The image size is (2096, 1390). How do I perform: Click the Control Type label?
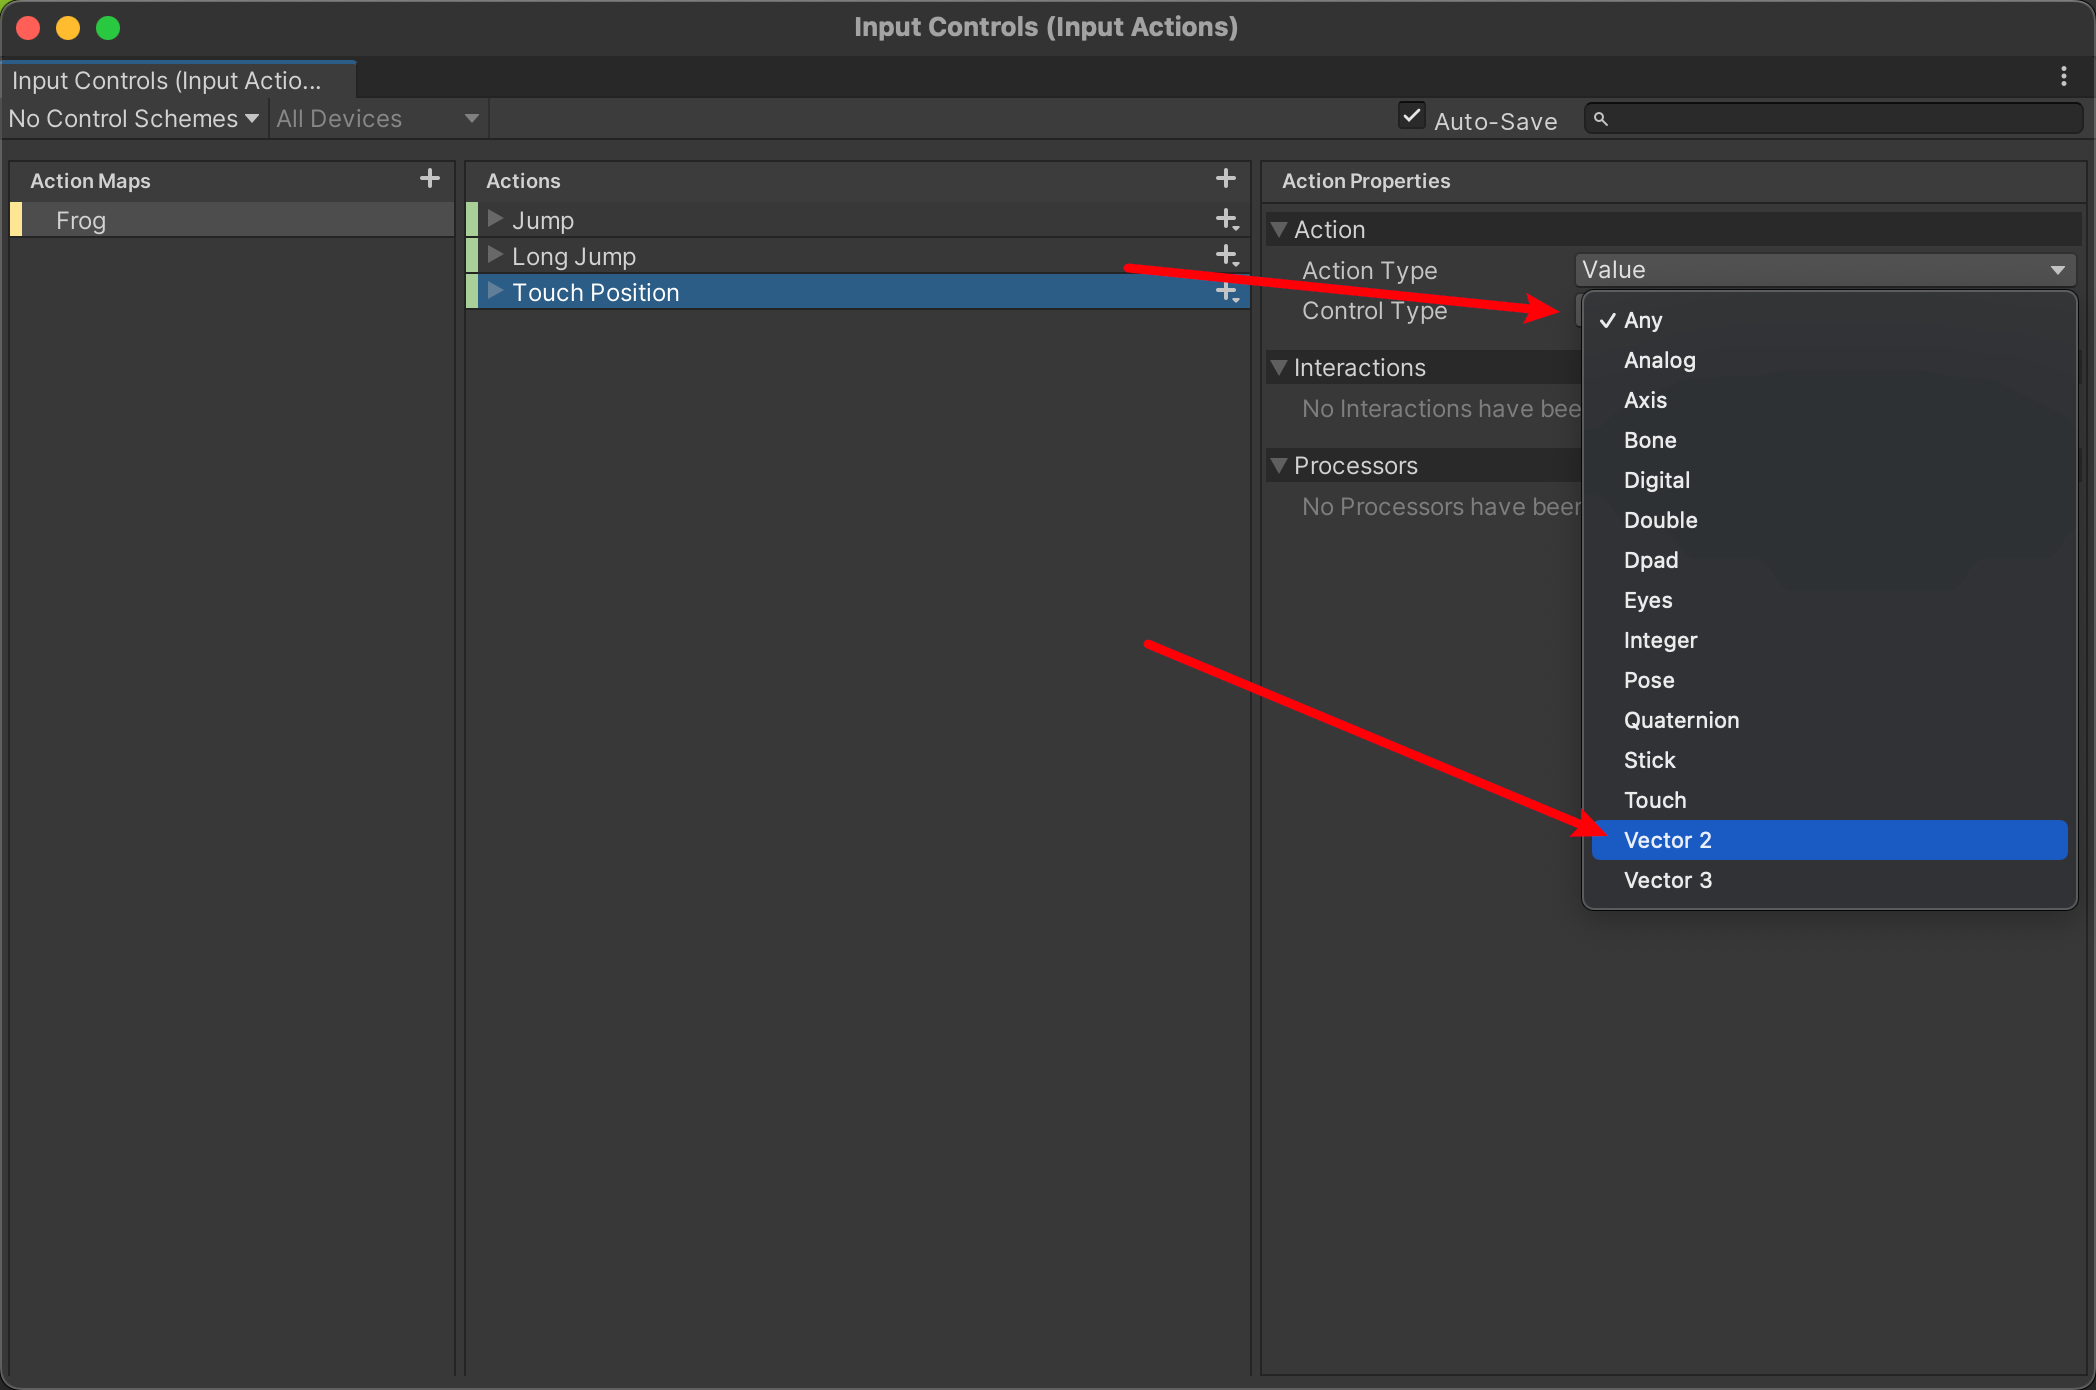click(1374, 311)
